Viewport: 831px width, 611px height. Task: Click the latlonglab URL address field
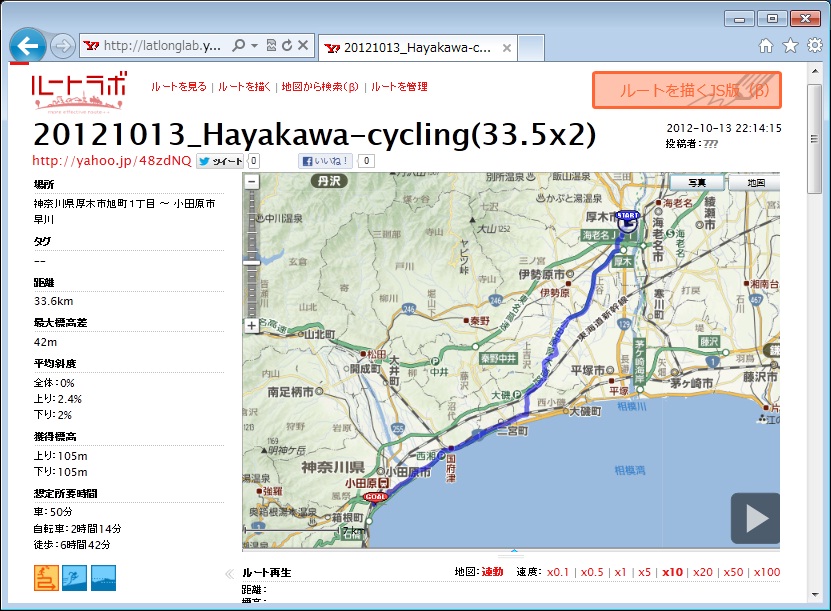(x=162, y=46)
